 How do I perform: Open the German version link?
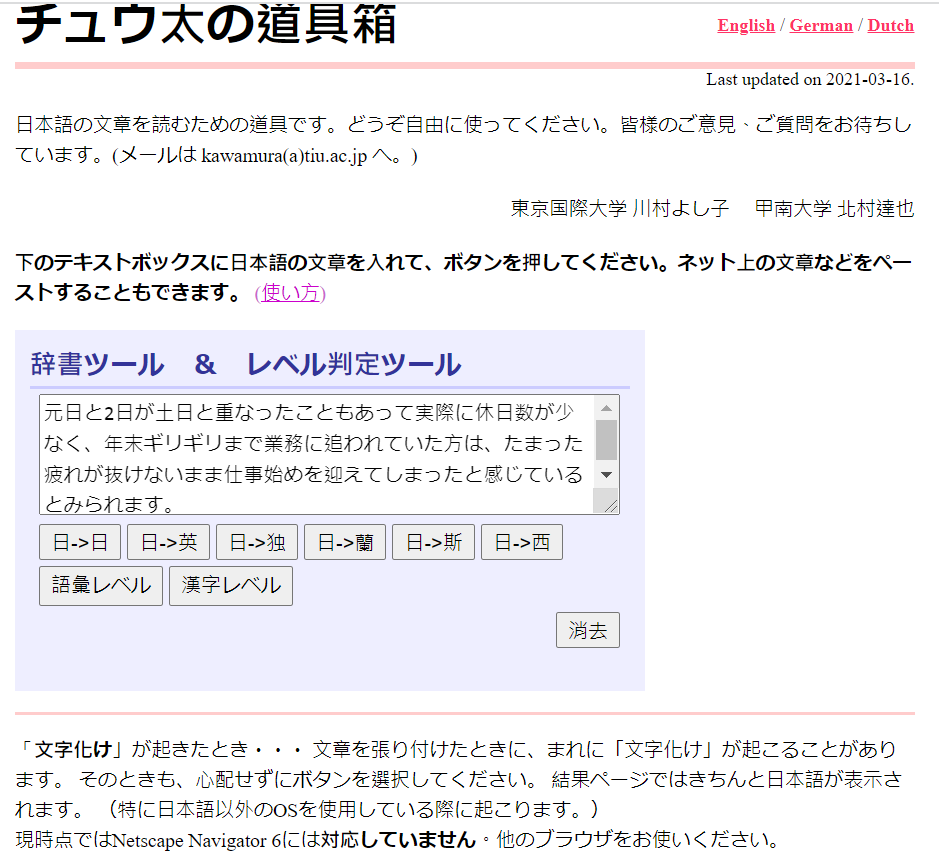click(x=821, y=25)
